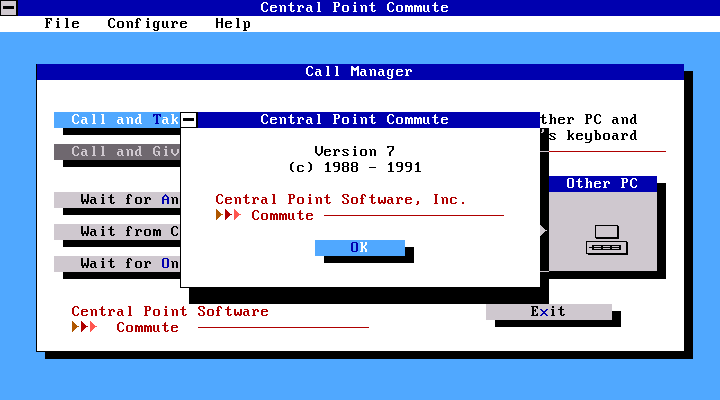Viewport: 720px width, 400px height.
Task: Click the about dialog's title bar
Action: click(x=369, y=120)
